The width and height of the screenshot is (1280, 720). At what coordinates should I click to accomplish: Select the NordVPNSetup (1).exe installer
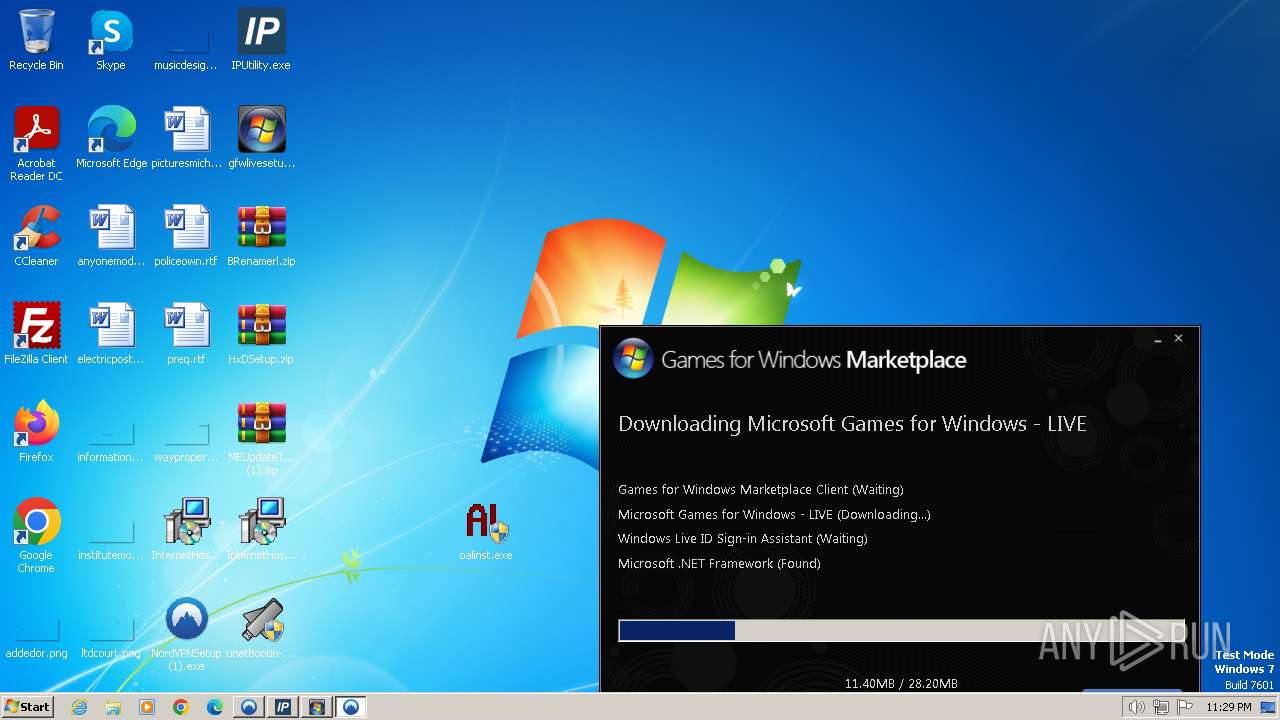click(186, 634)
